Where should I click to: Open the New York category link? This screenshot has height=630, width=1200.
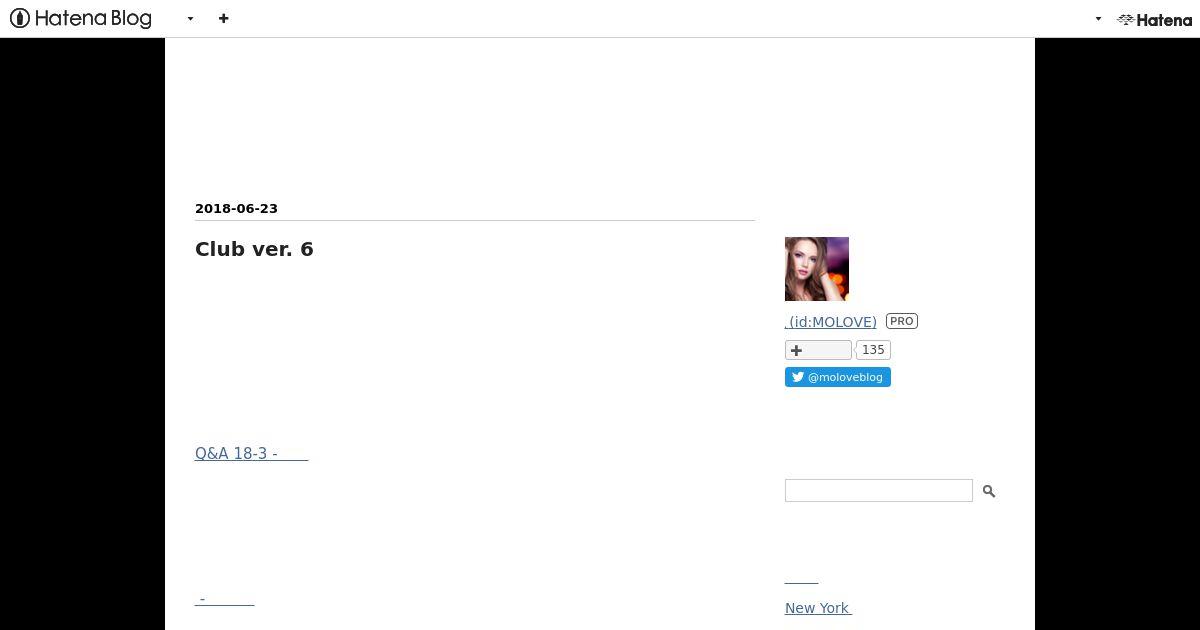(x=818, y=608)
